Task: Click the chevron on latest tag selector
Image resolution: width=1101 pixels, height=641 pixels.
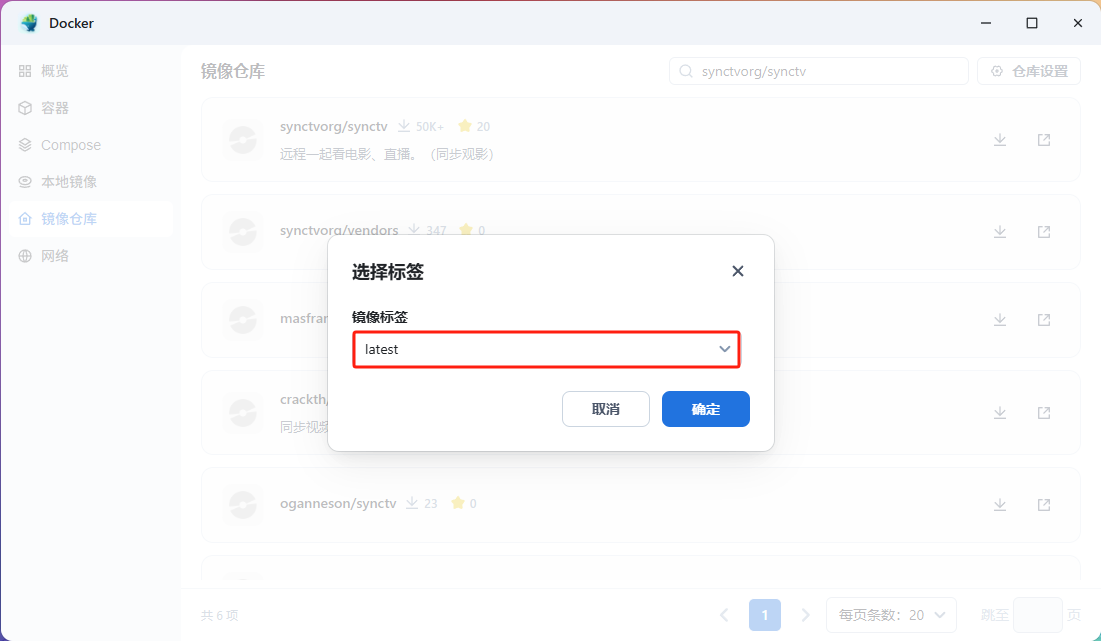Action: click(725, 349)
